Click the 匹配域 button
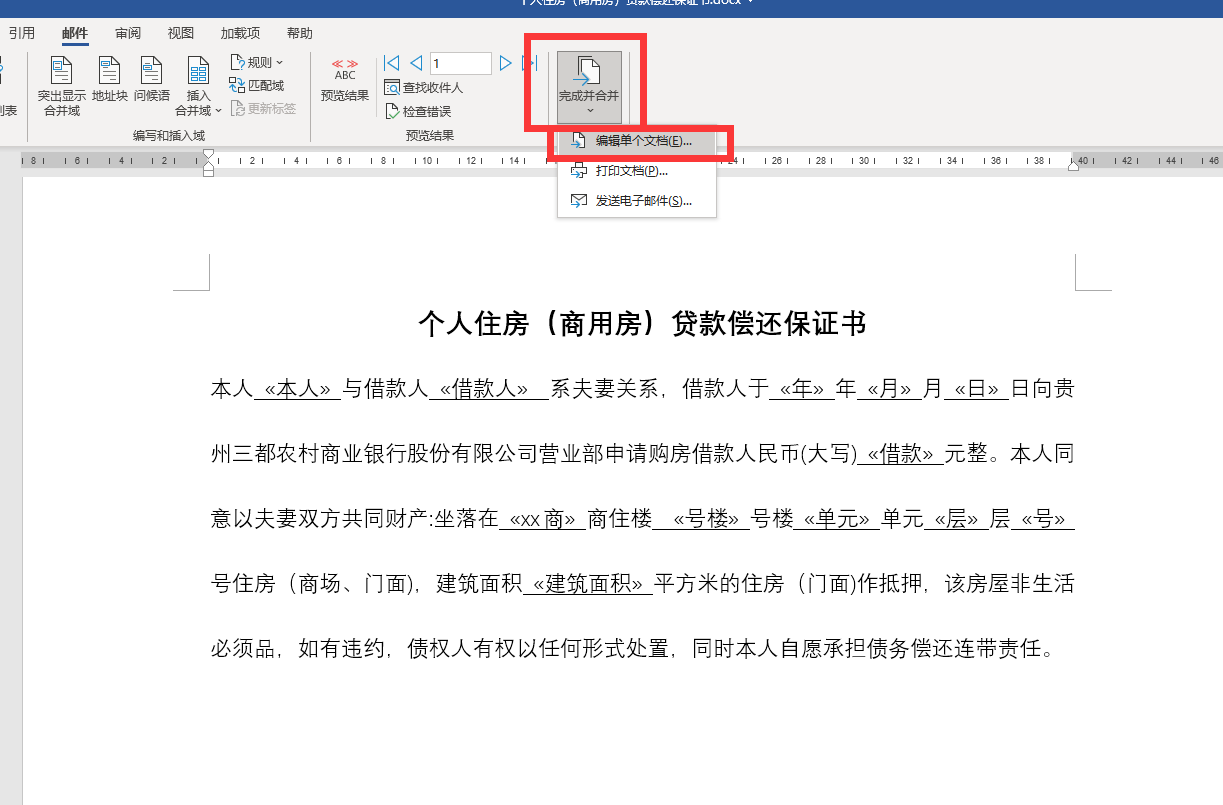Image resolution: width=1223 pixels, height=805 pixels. 257,85
